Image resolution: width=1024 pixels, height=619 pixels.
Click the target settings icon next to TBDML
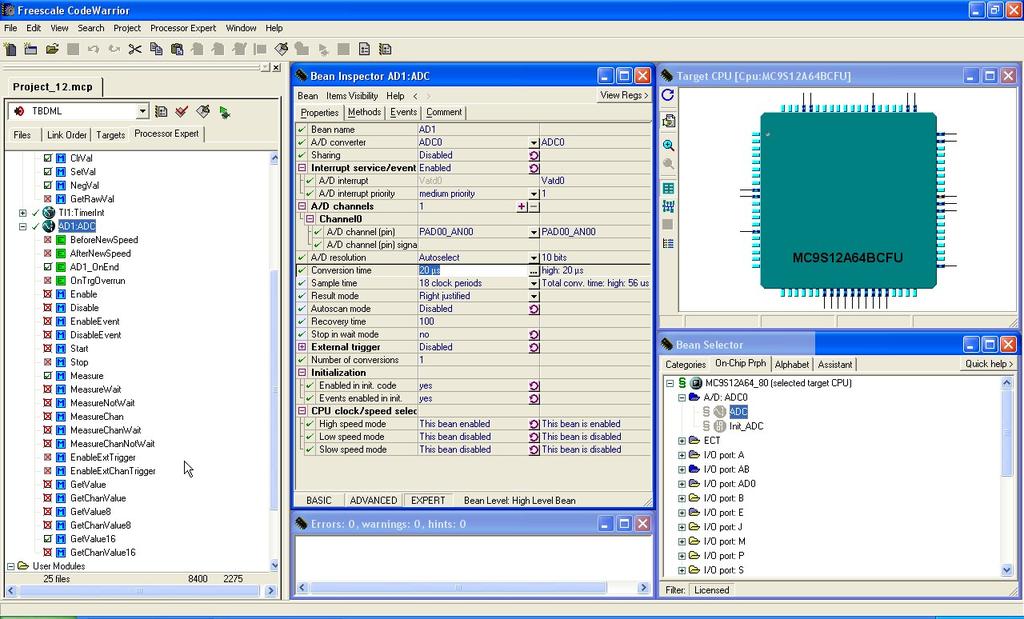point(161,112)
